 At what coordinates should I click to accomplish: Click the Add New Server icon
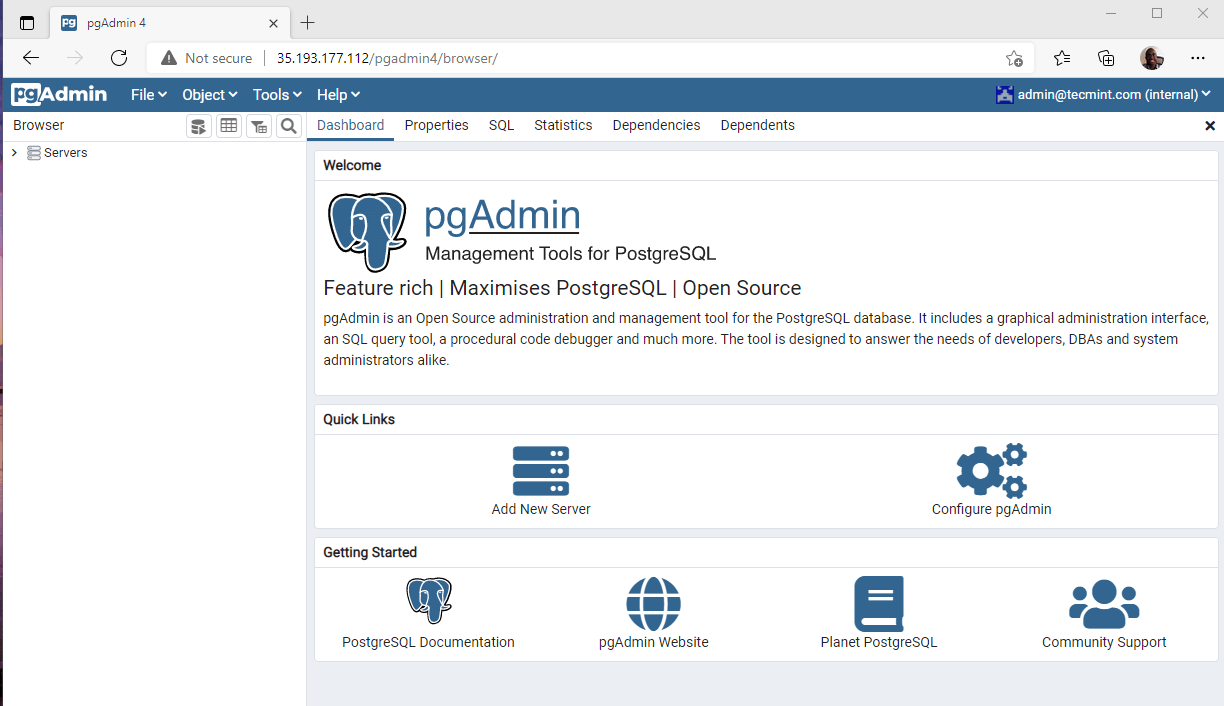point(541,471)
